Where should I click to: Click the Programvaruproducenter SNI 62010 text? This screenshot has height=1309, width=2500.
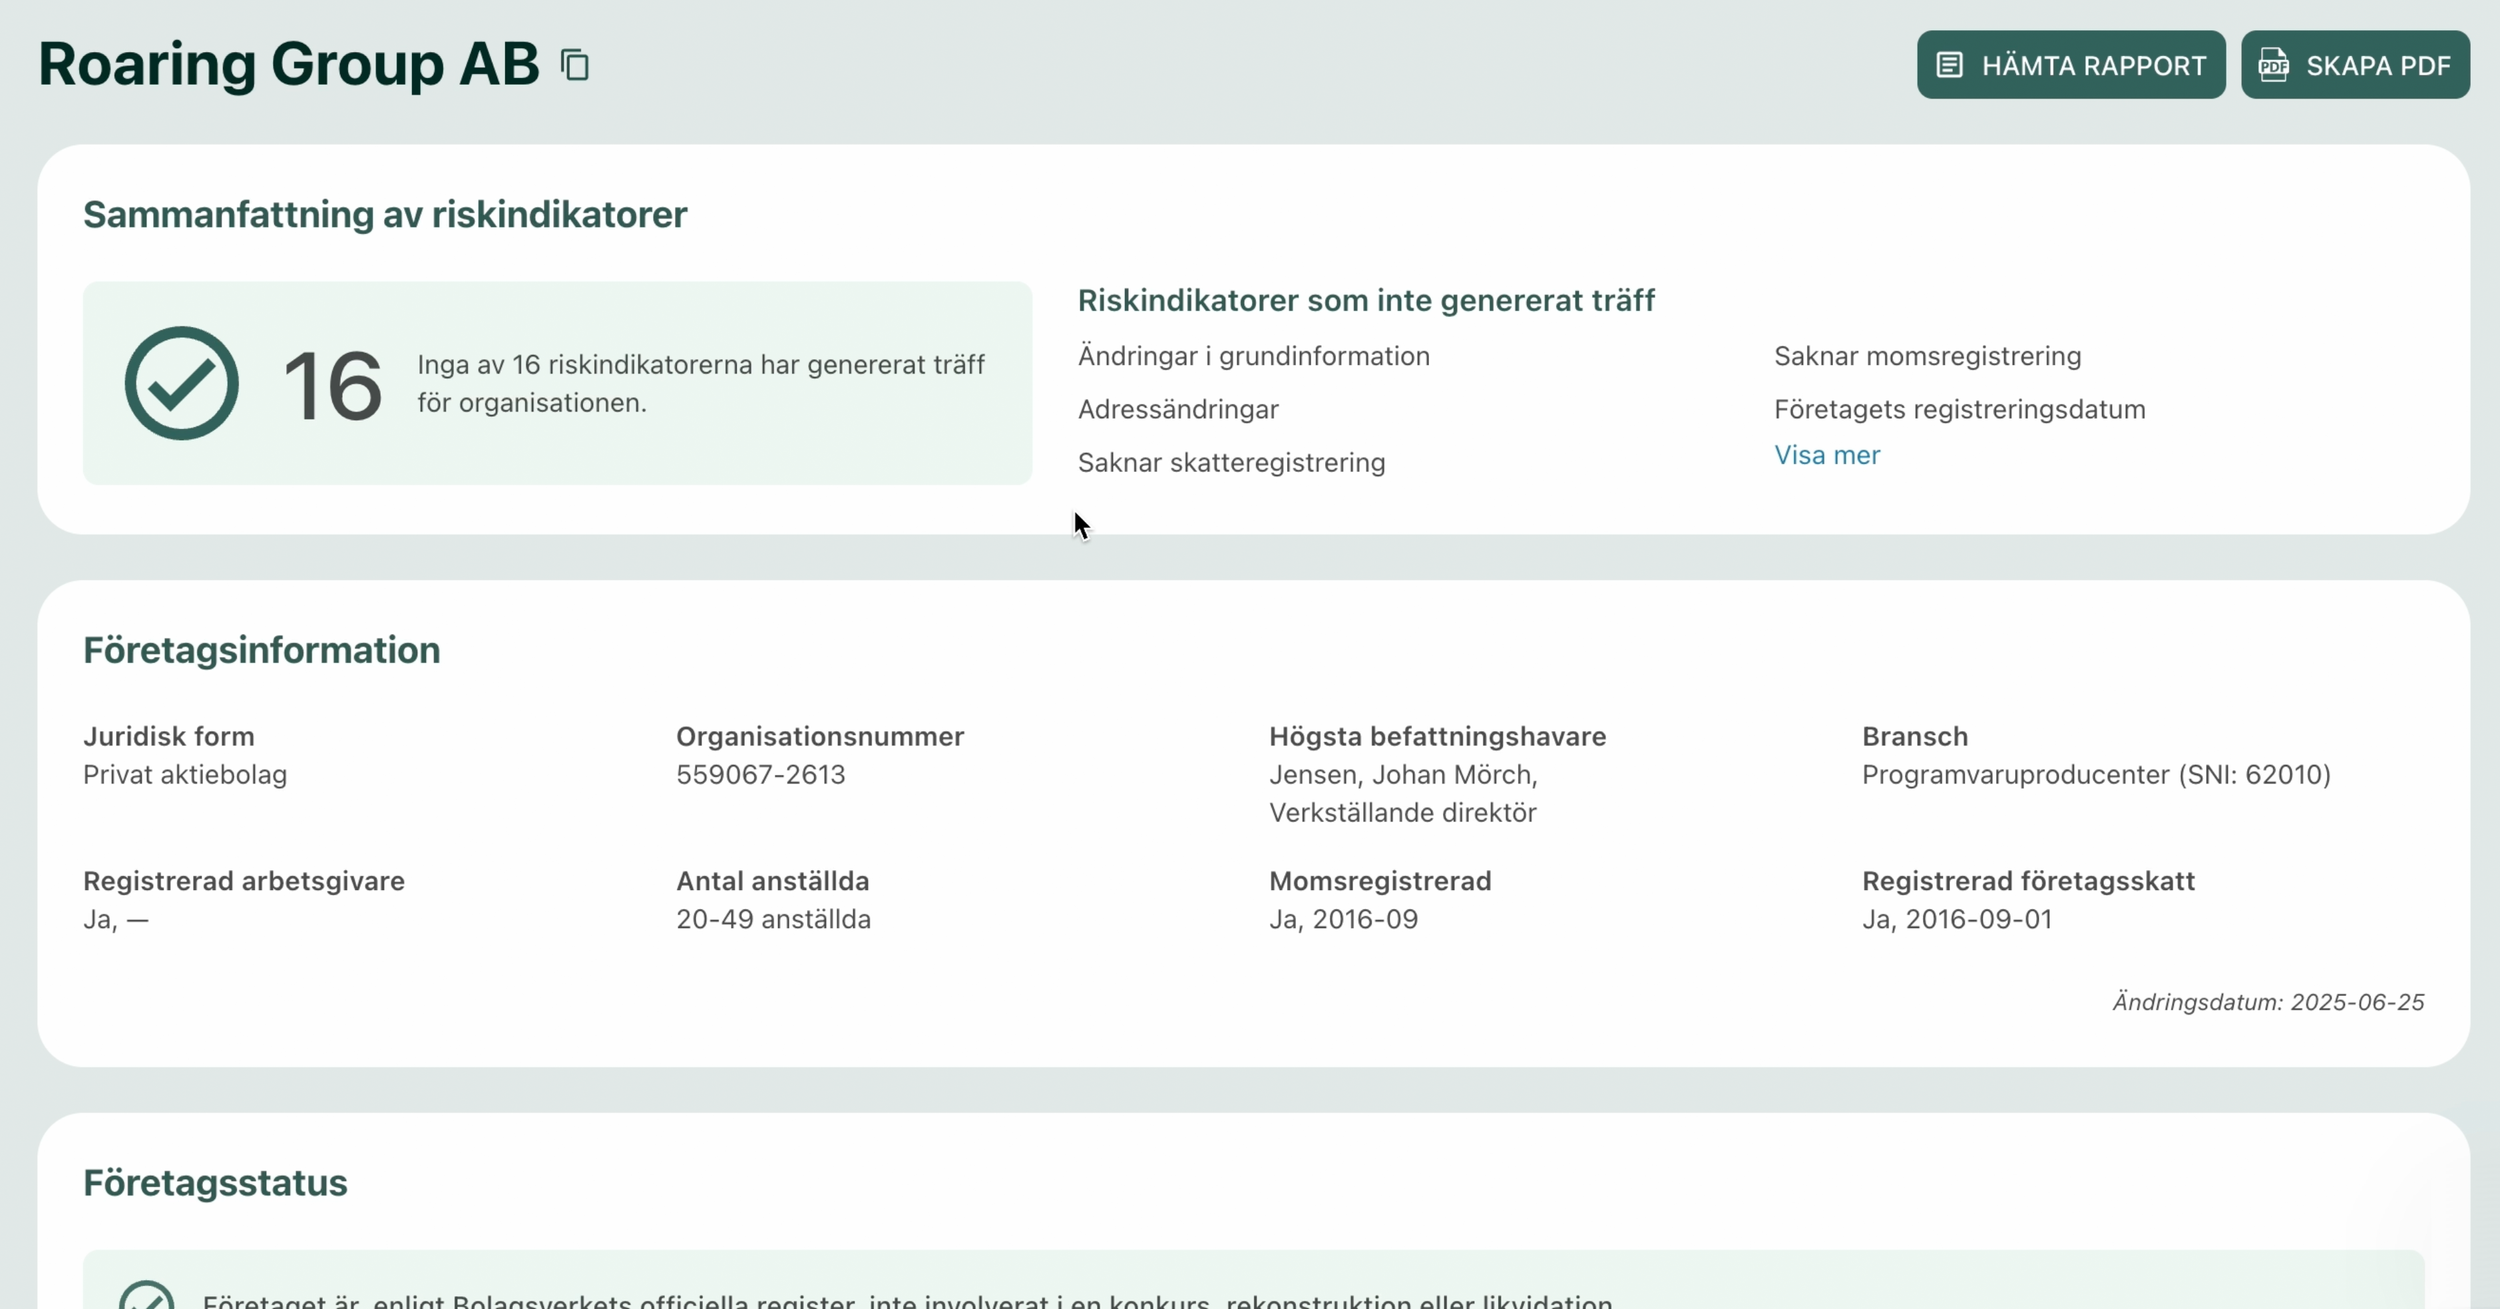2095,774
